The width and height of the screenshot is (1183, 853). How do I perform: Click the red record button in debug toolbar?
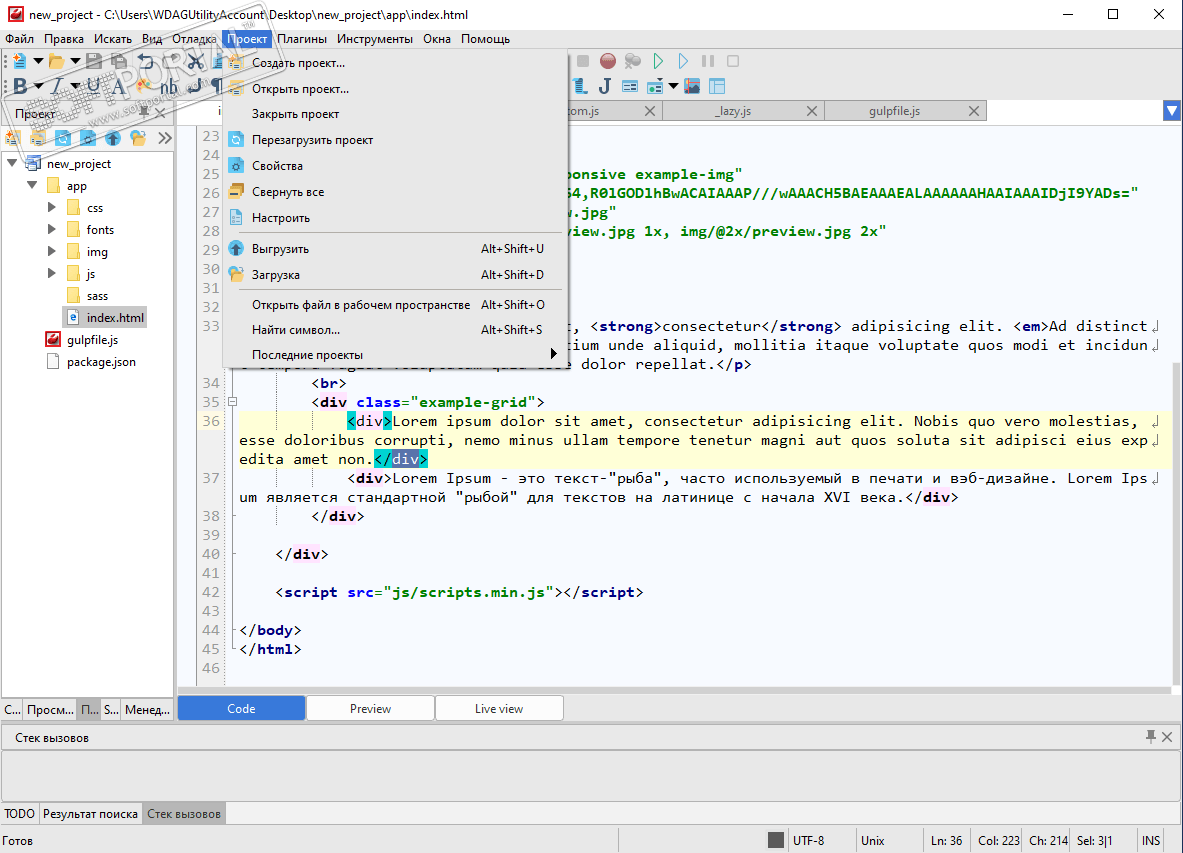[607, 61]
